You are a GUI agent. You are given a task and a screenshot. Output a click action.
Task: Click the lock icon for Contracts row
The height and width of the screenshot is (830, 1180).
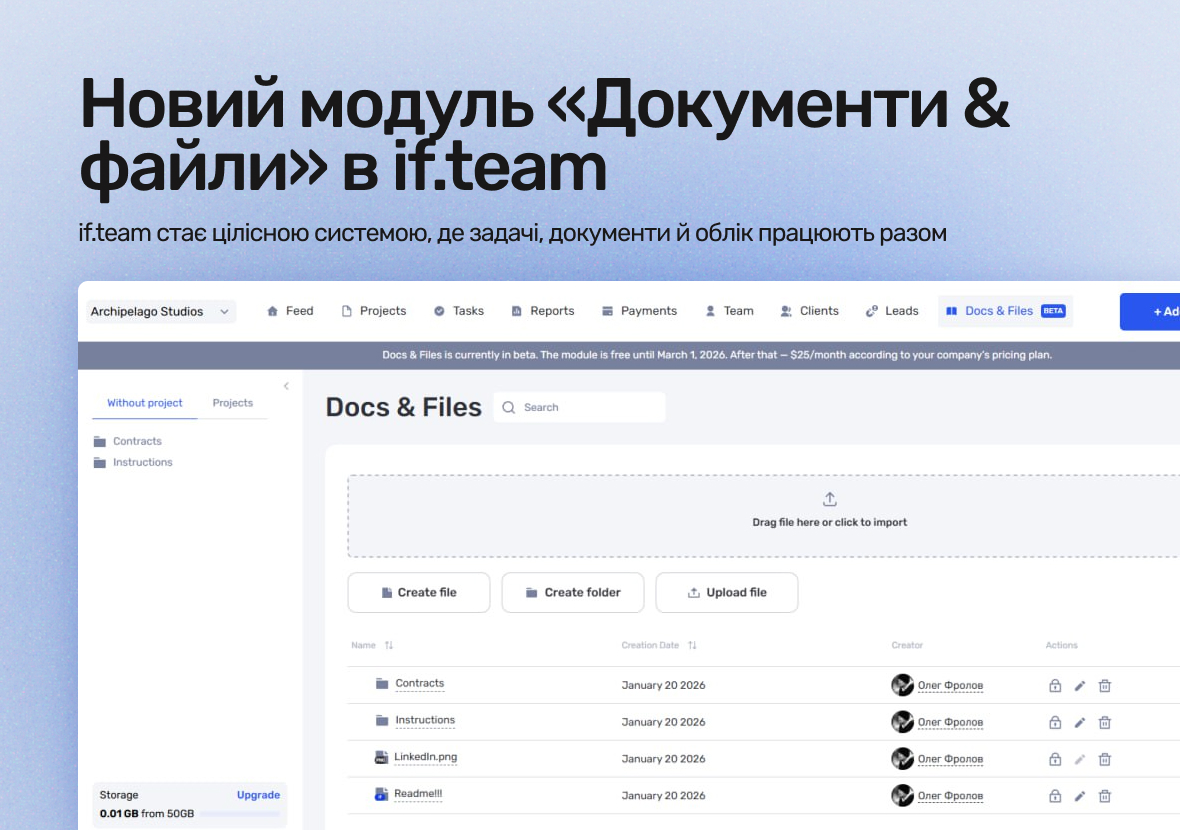coord(1055,686)
